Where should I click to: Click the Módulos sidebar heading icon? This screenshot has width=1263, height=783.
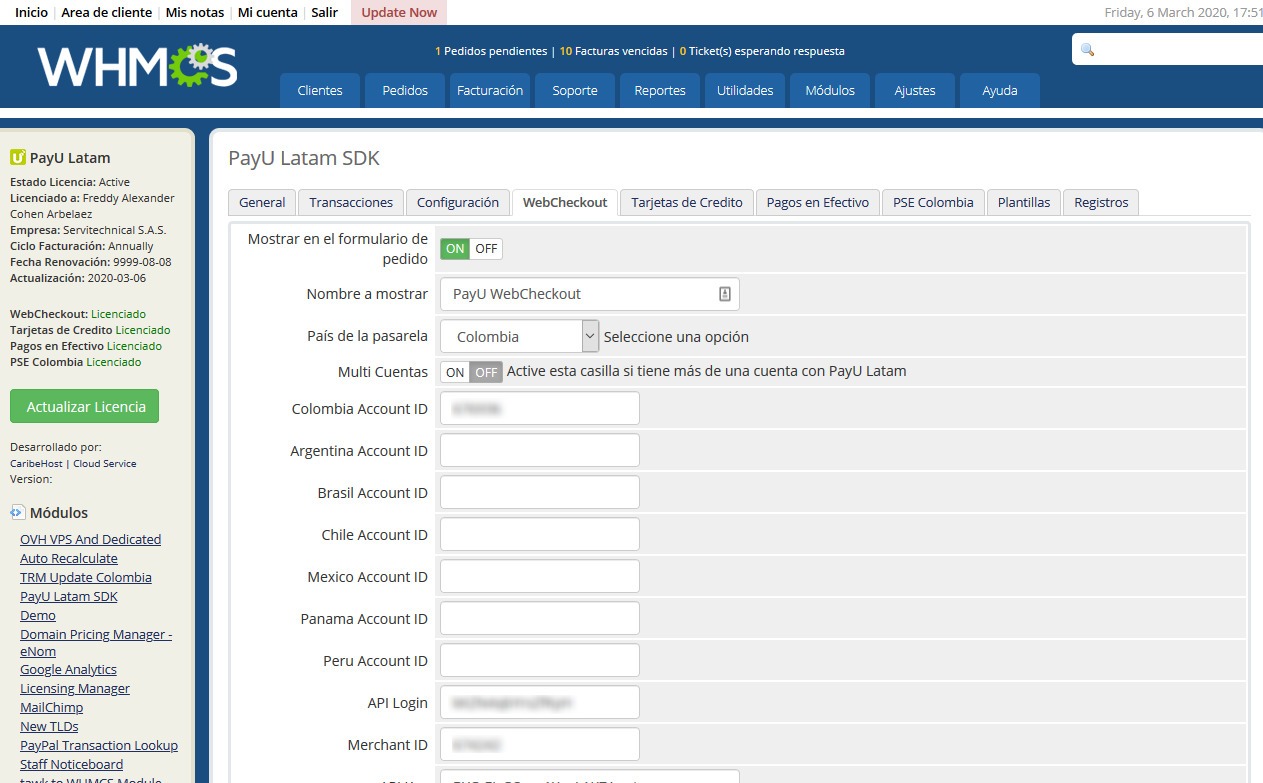(x=17, y=512)
